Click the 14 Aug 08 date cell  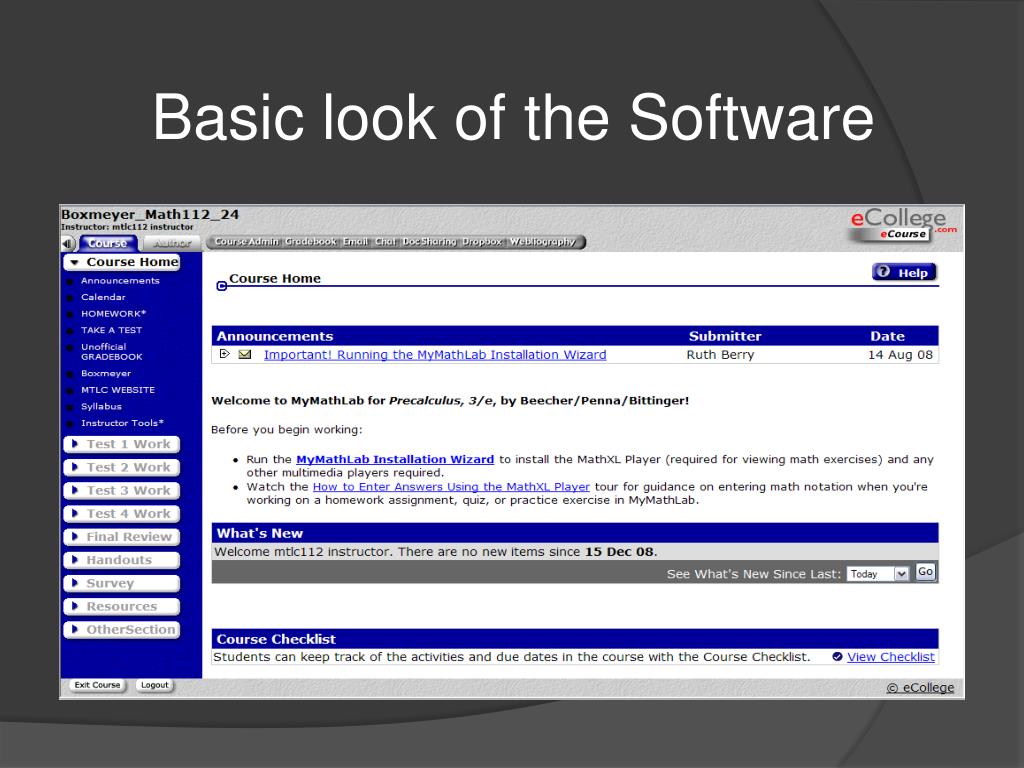(x=901, y=355)
